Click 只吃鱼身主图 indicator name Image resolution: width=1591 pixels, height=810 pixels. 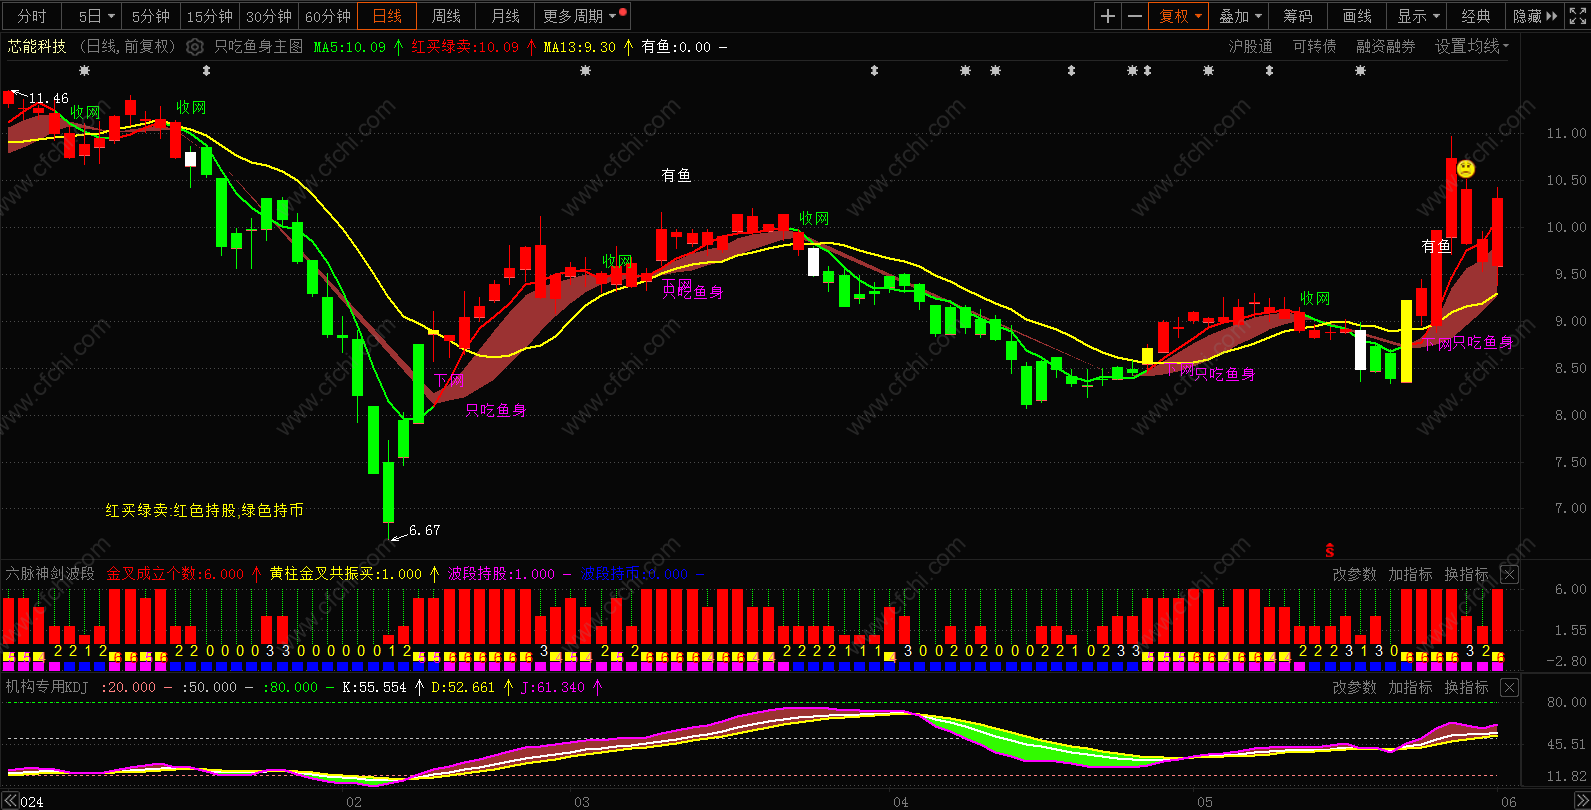click(259, 46)
